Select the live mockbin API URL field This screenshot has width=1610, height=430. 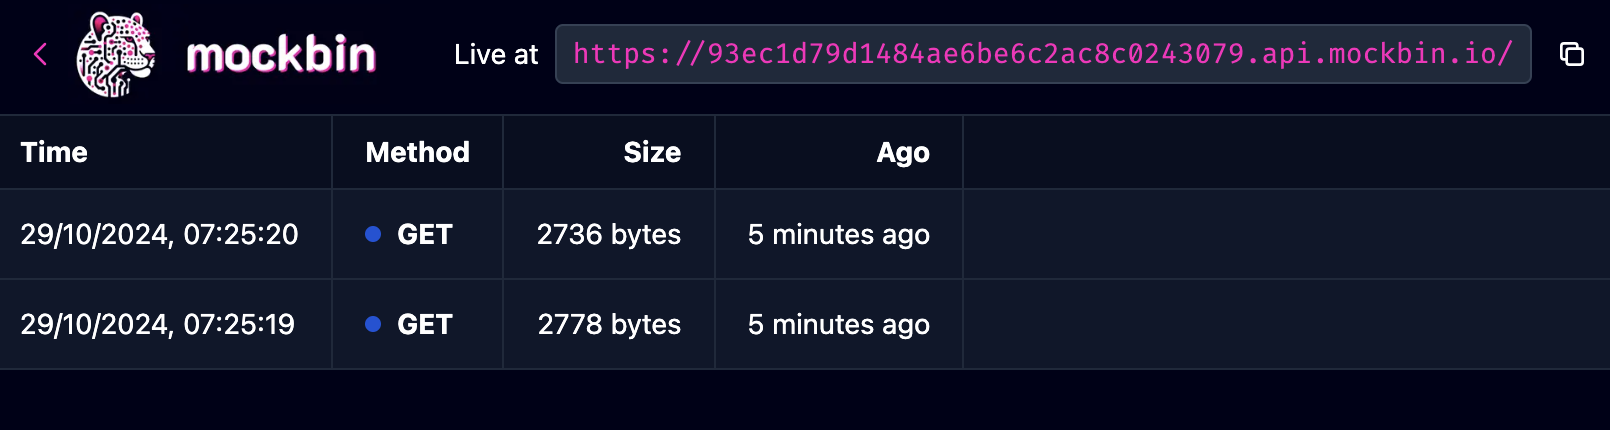(1043, 54)
